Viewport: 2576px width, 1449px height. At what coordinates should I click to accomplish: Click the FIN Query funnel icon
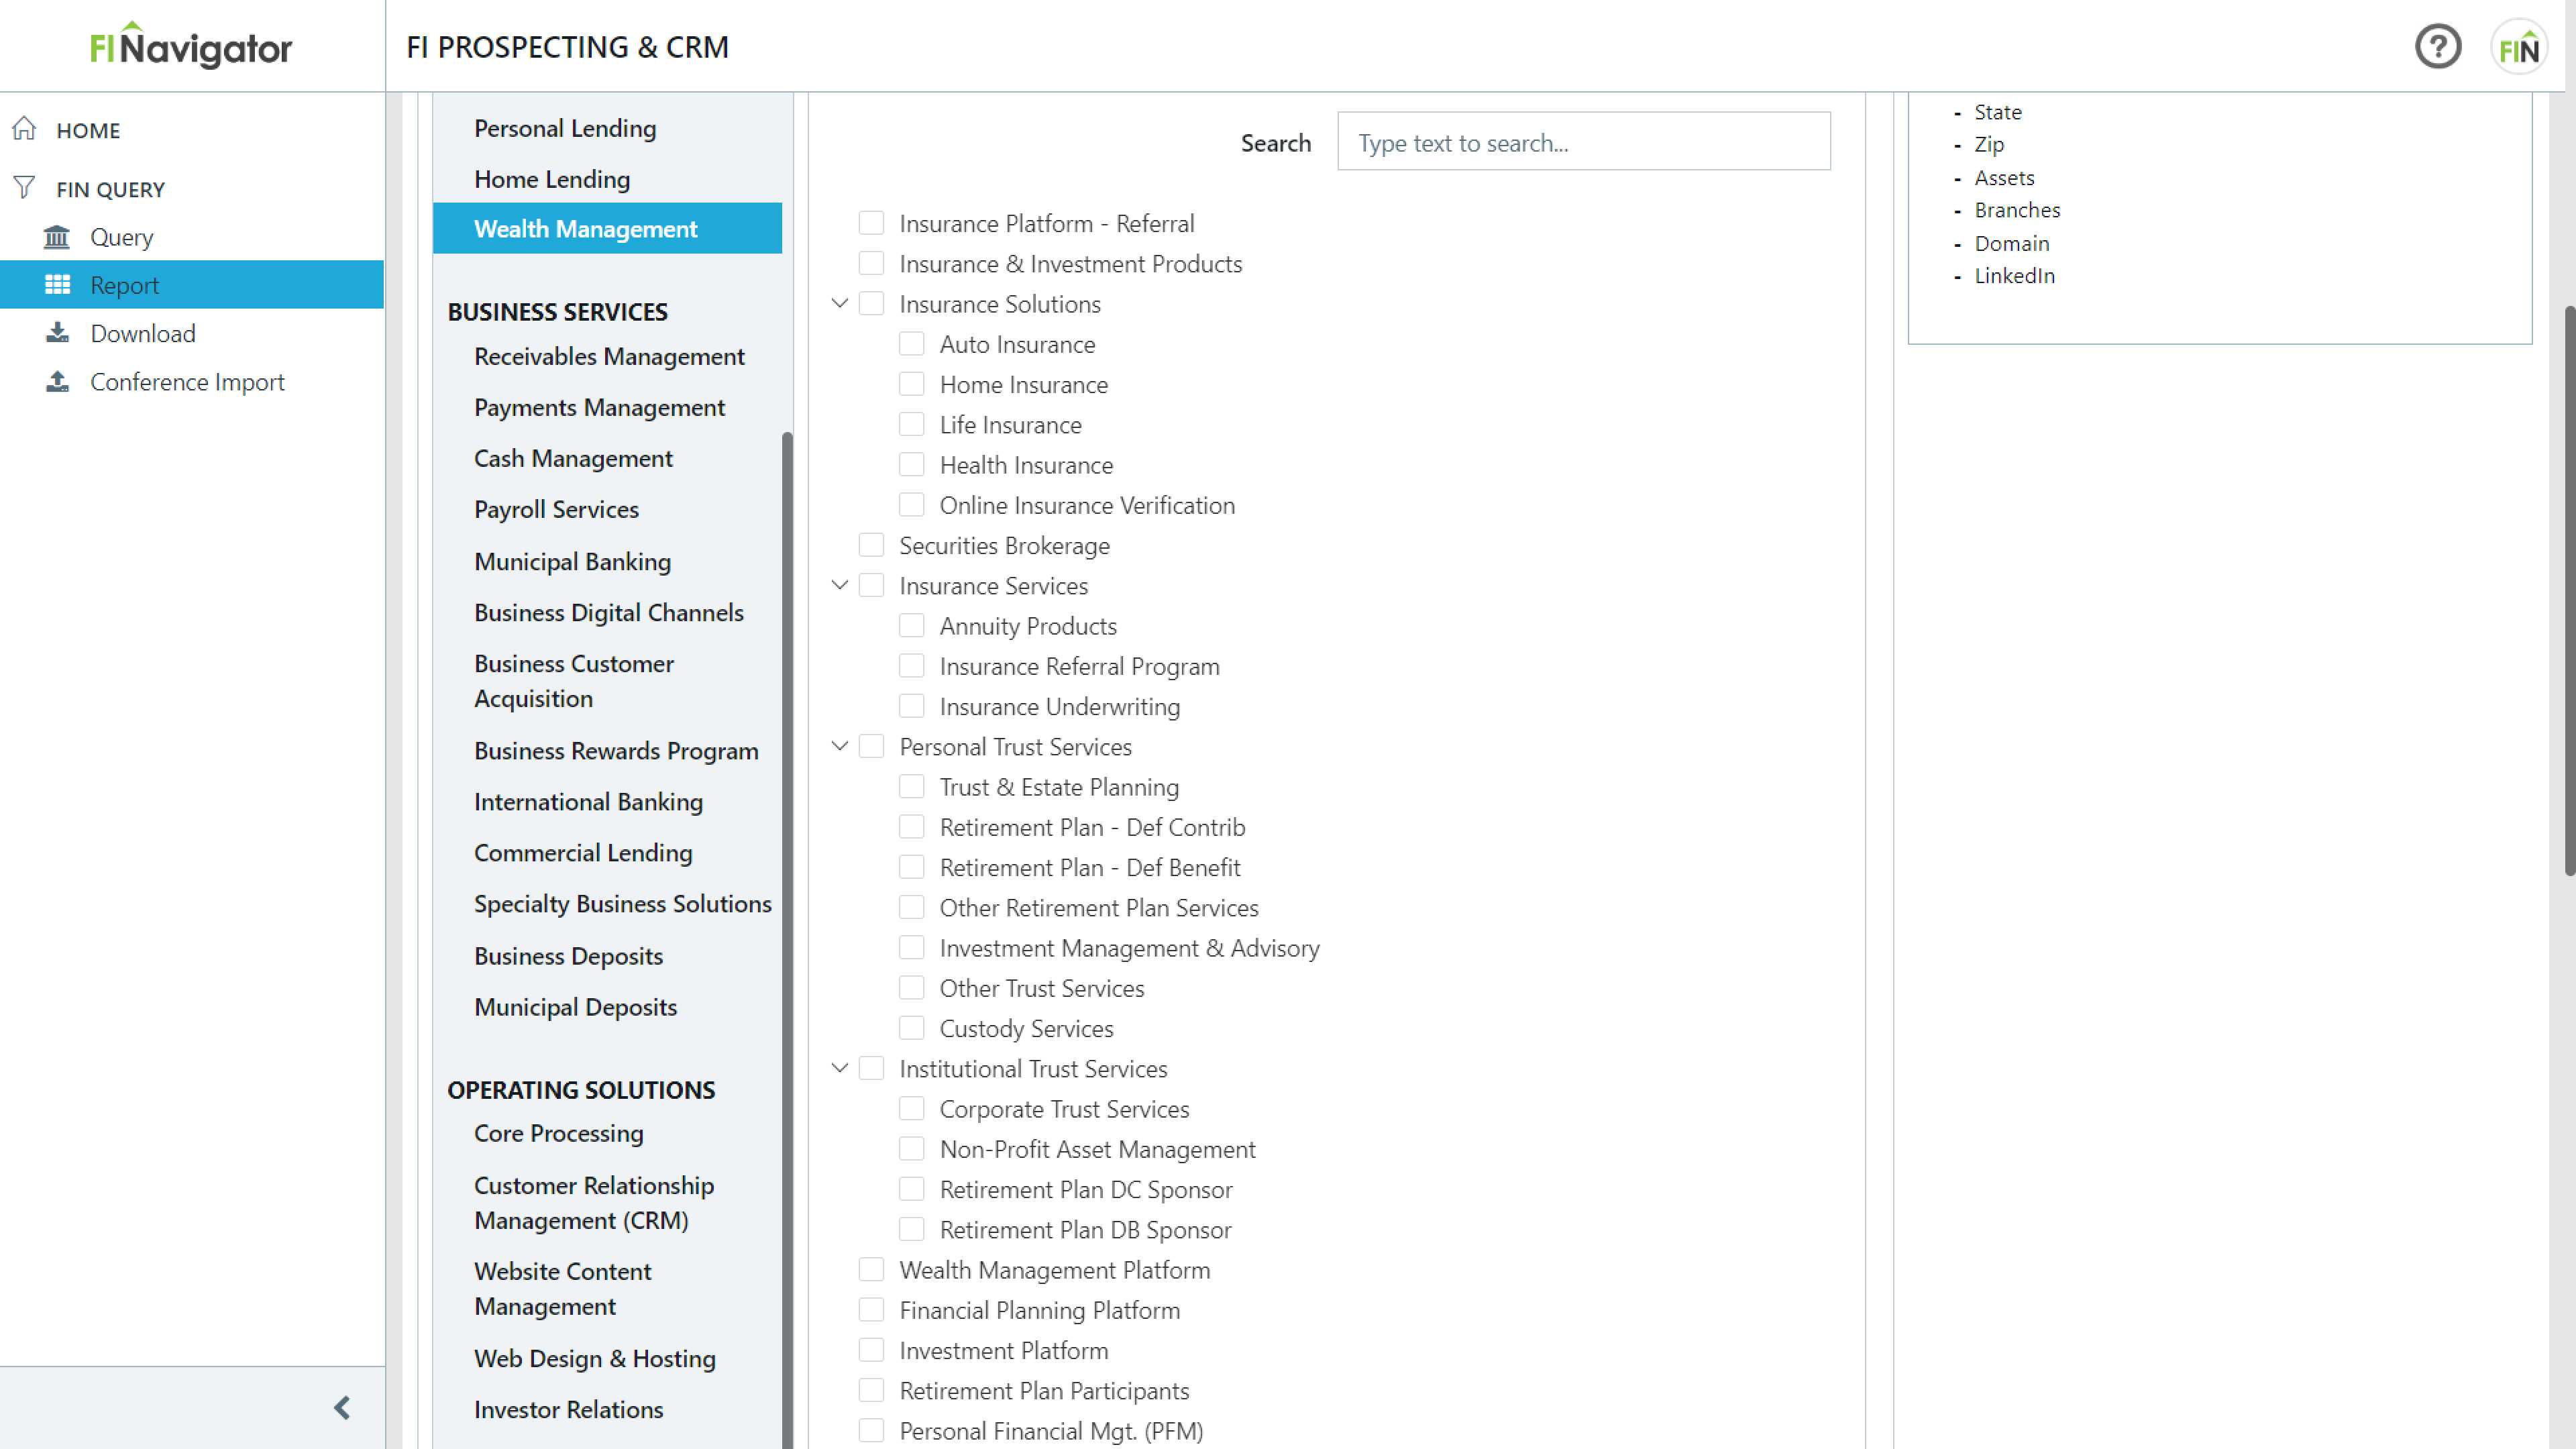click(x=24, y=188)
